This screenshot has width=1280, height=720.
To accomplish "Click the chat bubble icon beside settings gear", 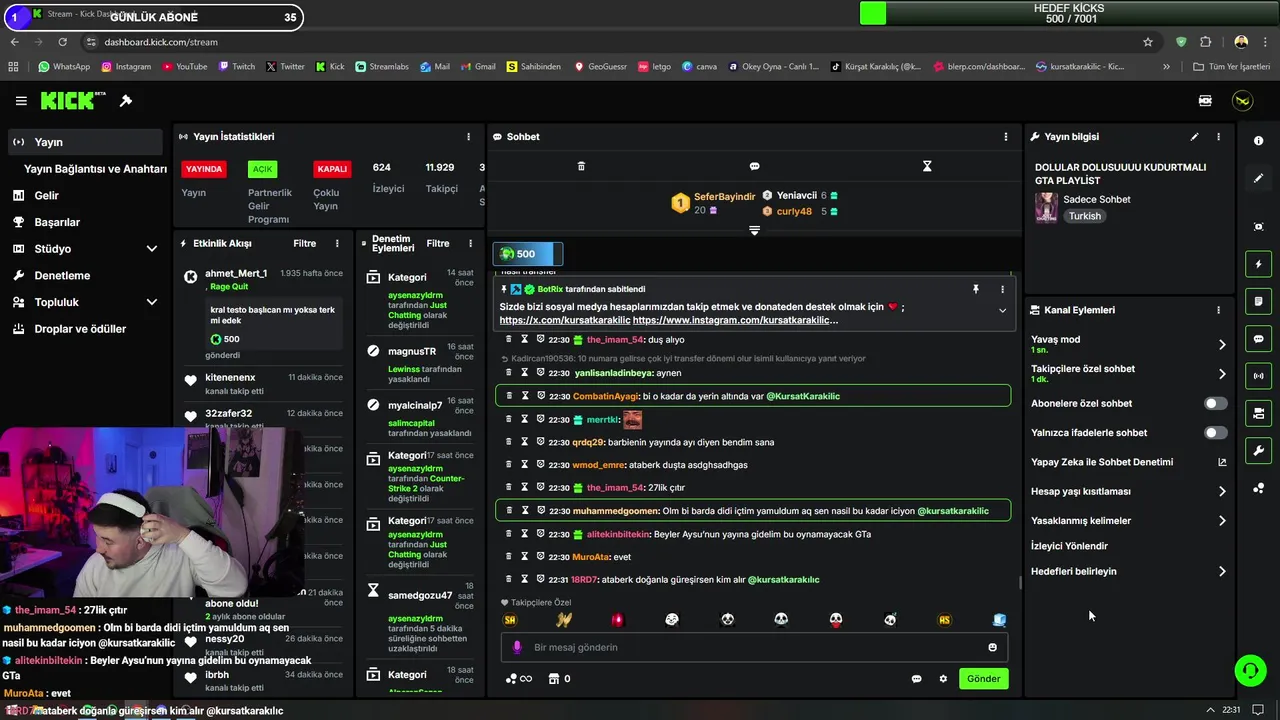I will [x=916, y=679].
